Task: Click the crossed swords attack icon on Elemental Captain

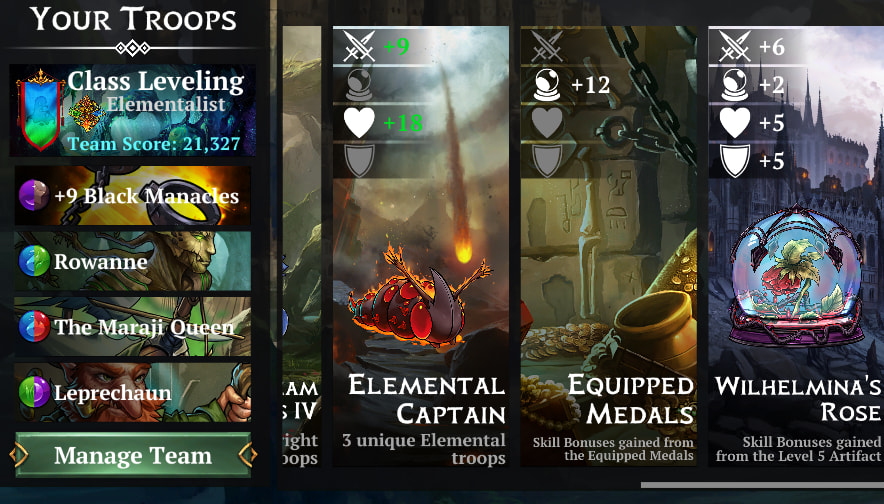Action: 360,46
